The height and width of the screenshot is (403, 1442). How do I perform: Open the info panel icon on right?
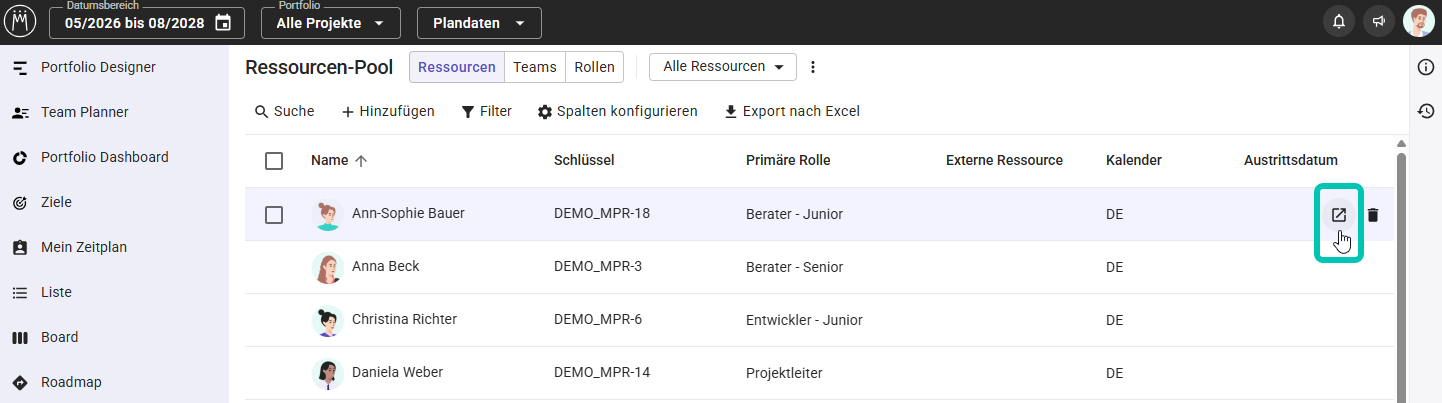[x=1426, y=67]
